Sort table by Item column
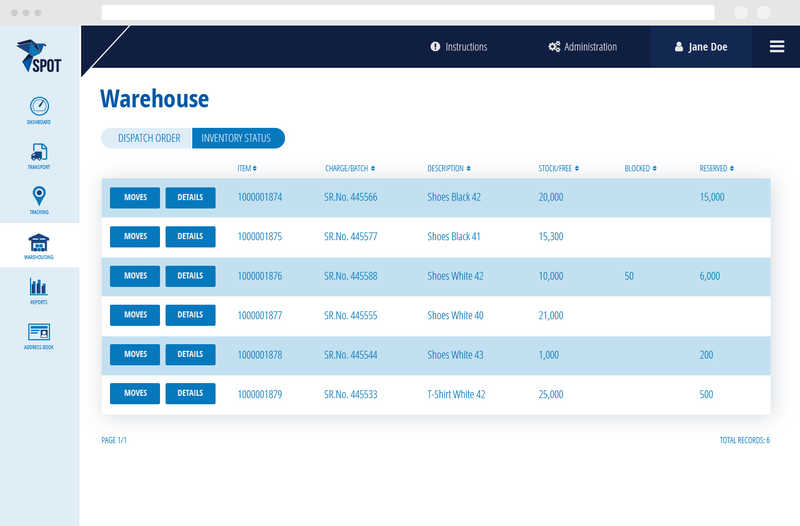This screenshot has height=526, width=800. pyautogui.click(x=247, y=168)
